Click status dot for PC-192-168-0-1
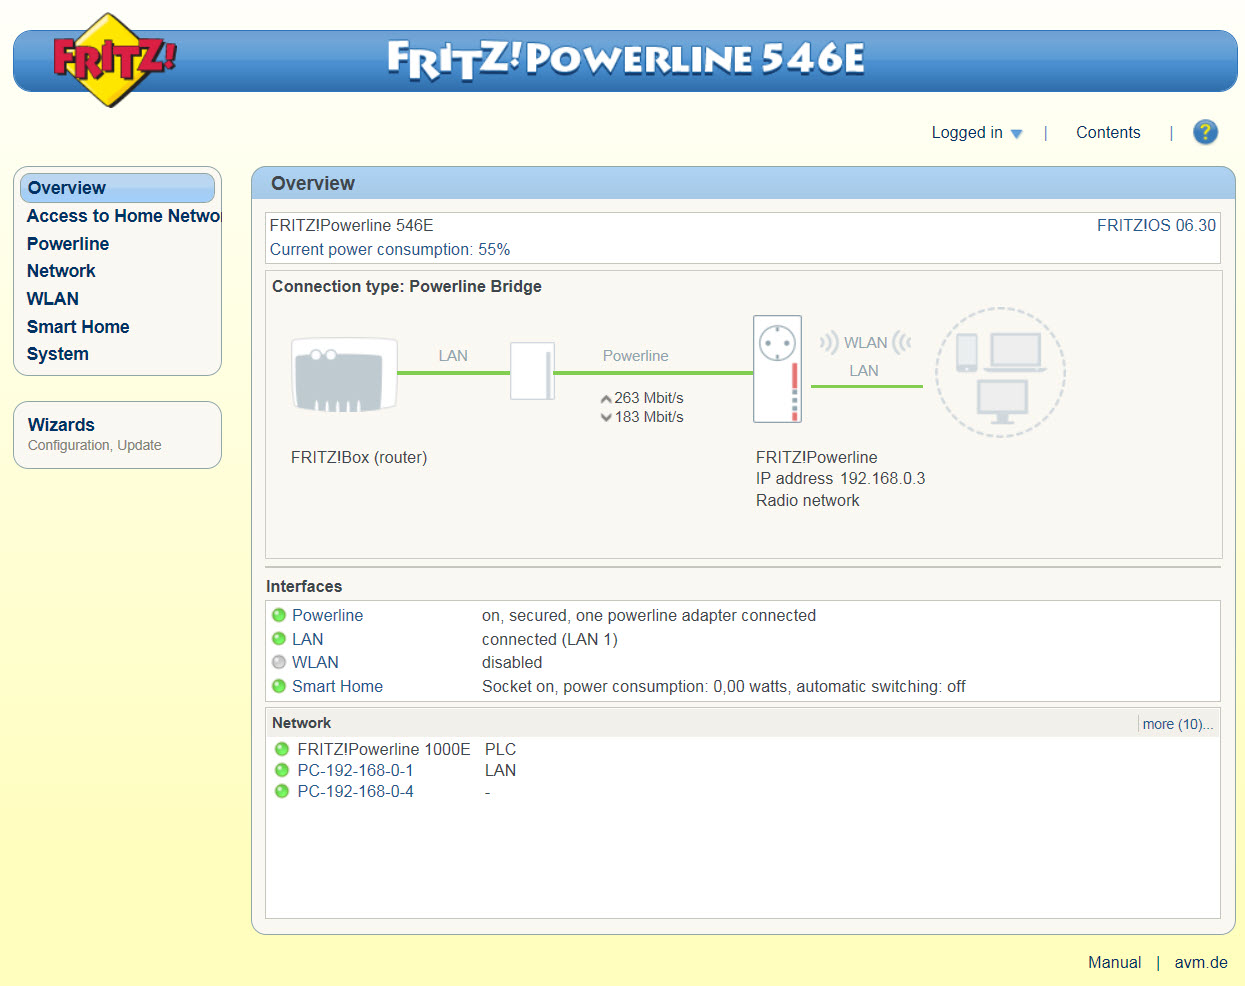This screenshot has width=1245, height=986. point(282,770)
